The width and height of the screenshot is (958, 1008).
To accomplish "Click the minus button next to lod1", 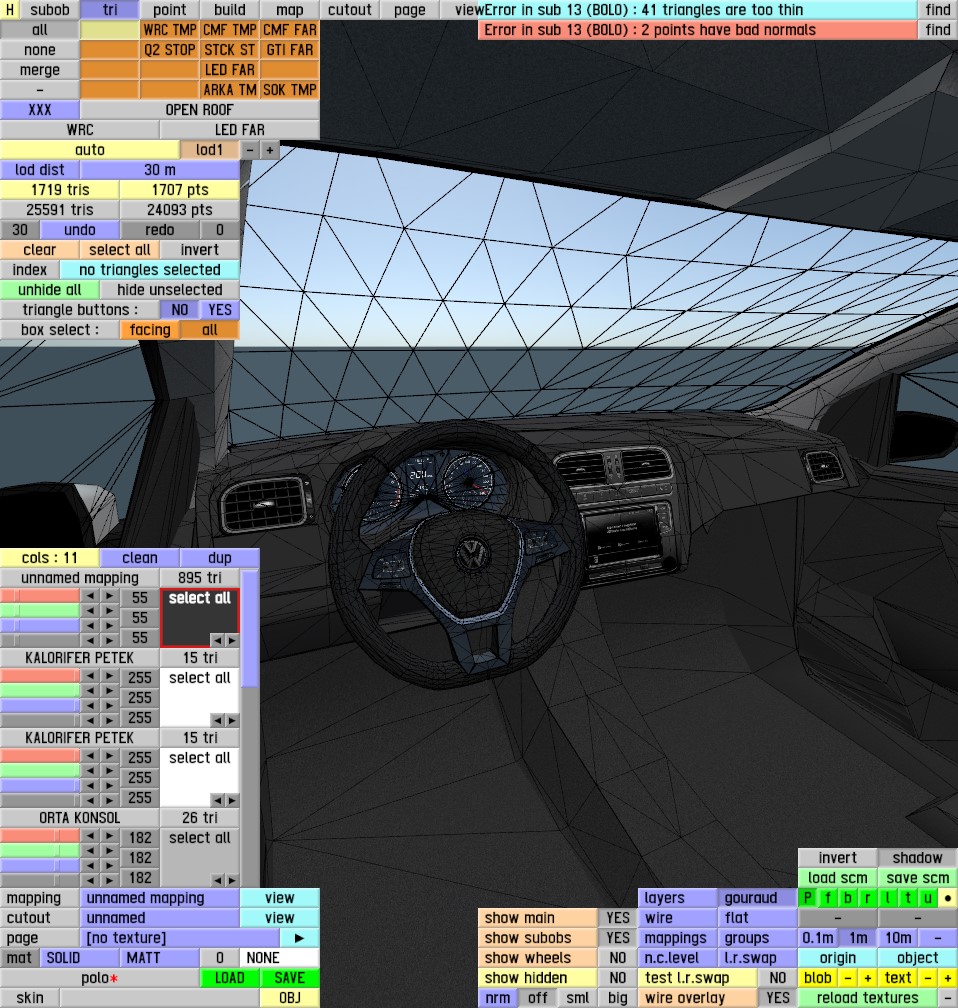I will point(249,150).
